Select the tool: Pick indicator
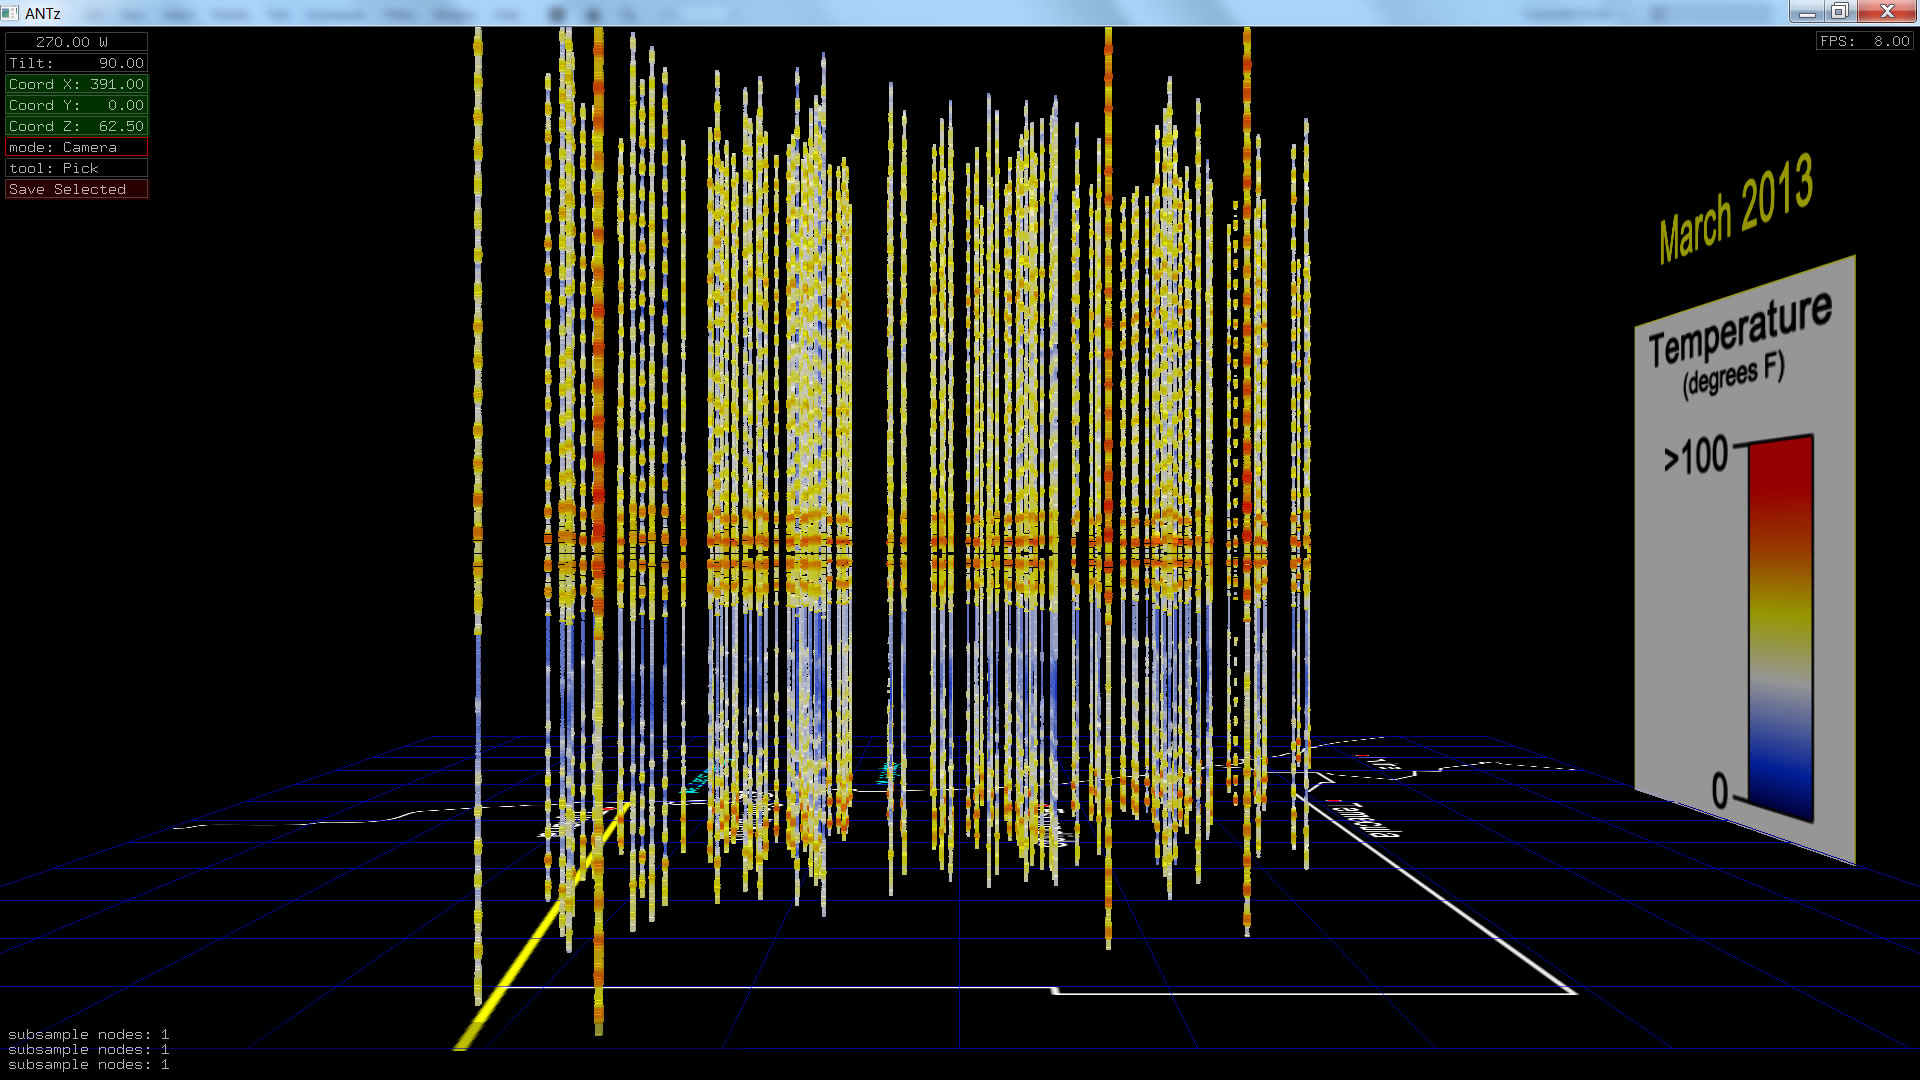The width and height of the screenshot is (1920, 1080). 76,168
